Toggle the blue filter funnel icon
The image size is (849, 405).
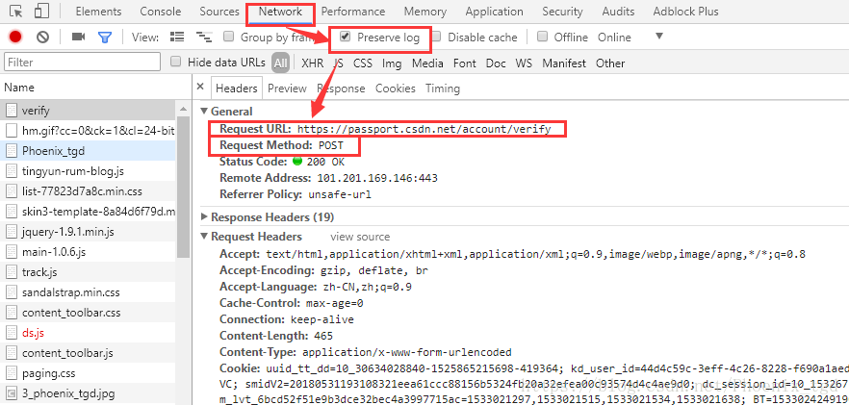point(105,37)
